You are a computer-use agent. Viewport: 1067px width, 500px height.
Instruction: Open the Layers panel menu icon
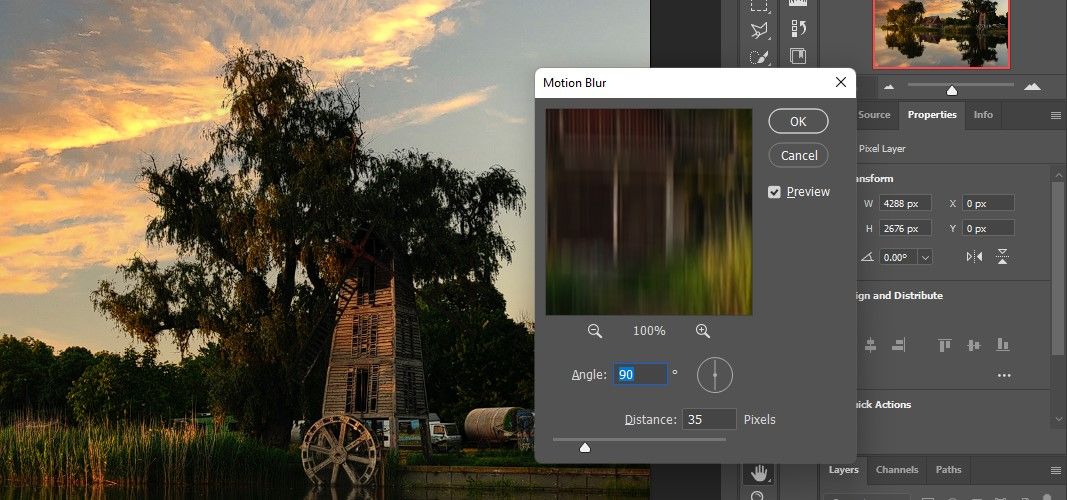coord(1055,470)
